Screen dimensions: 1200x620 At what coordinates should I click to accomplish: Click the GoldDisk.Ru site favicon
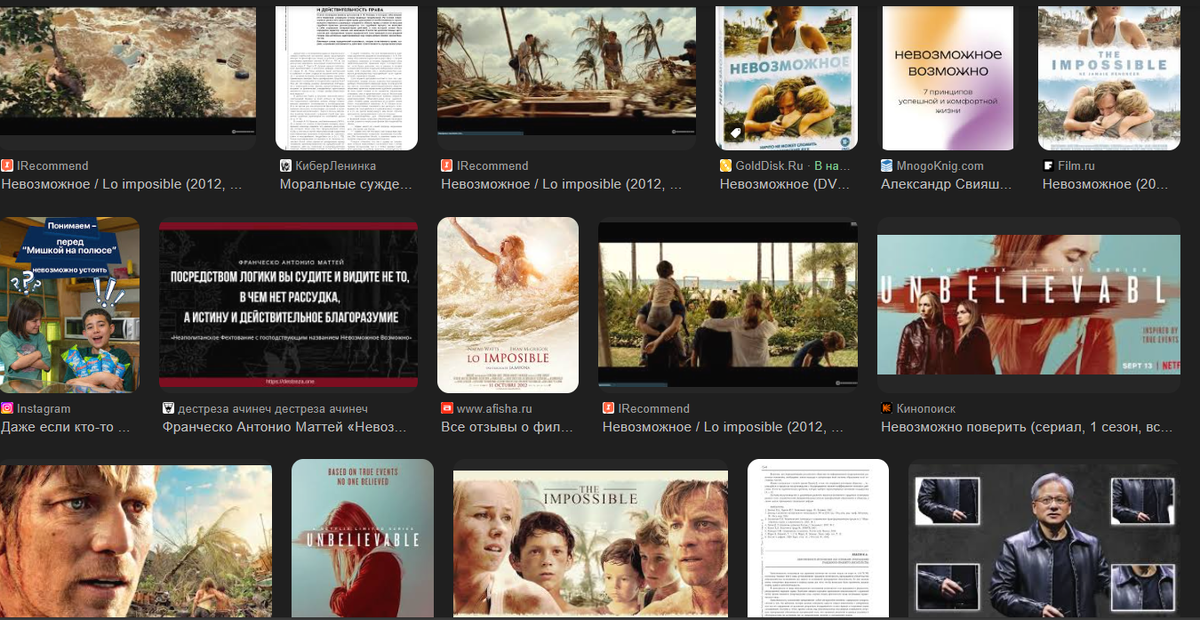[x=726, y=166]
